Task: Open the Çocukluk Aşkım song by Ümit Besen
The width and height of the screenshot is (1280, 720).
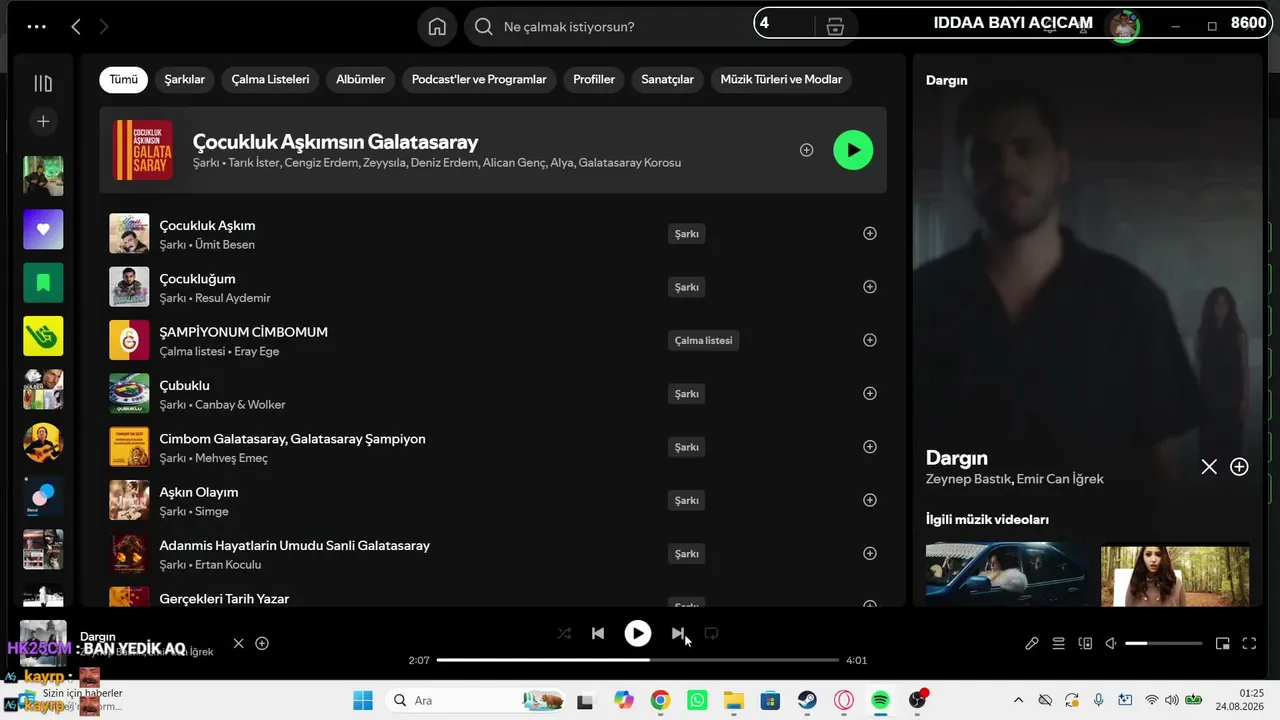Action: point(207,226)
